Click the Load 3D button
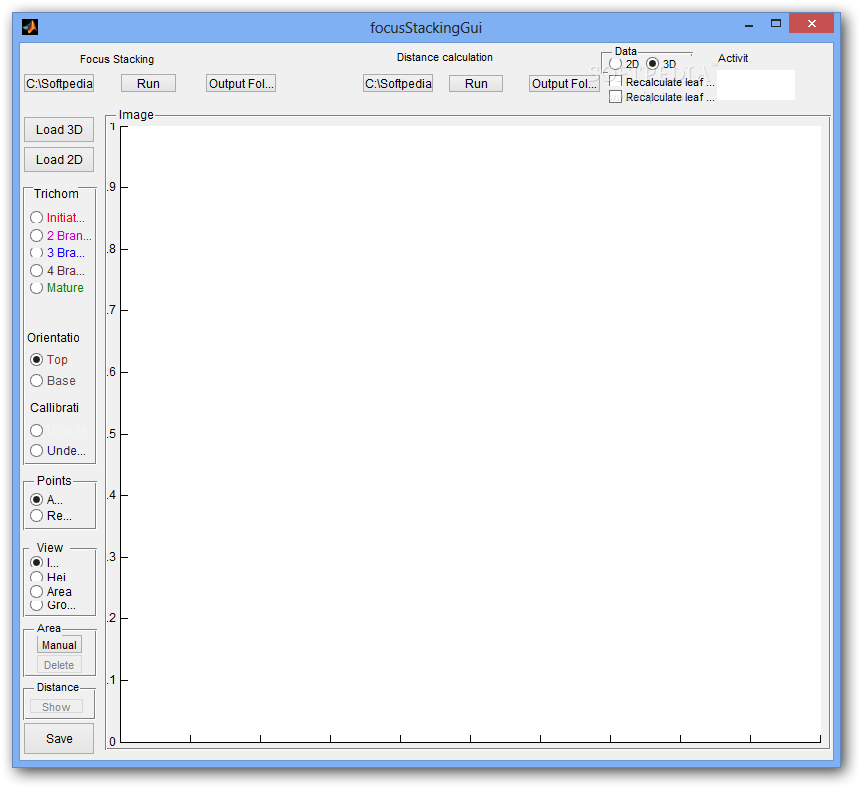This screenshot has width=861, height=788. 59,130
